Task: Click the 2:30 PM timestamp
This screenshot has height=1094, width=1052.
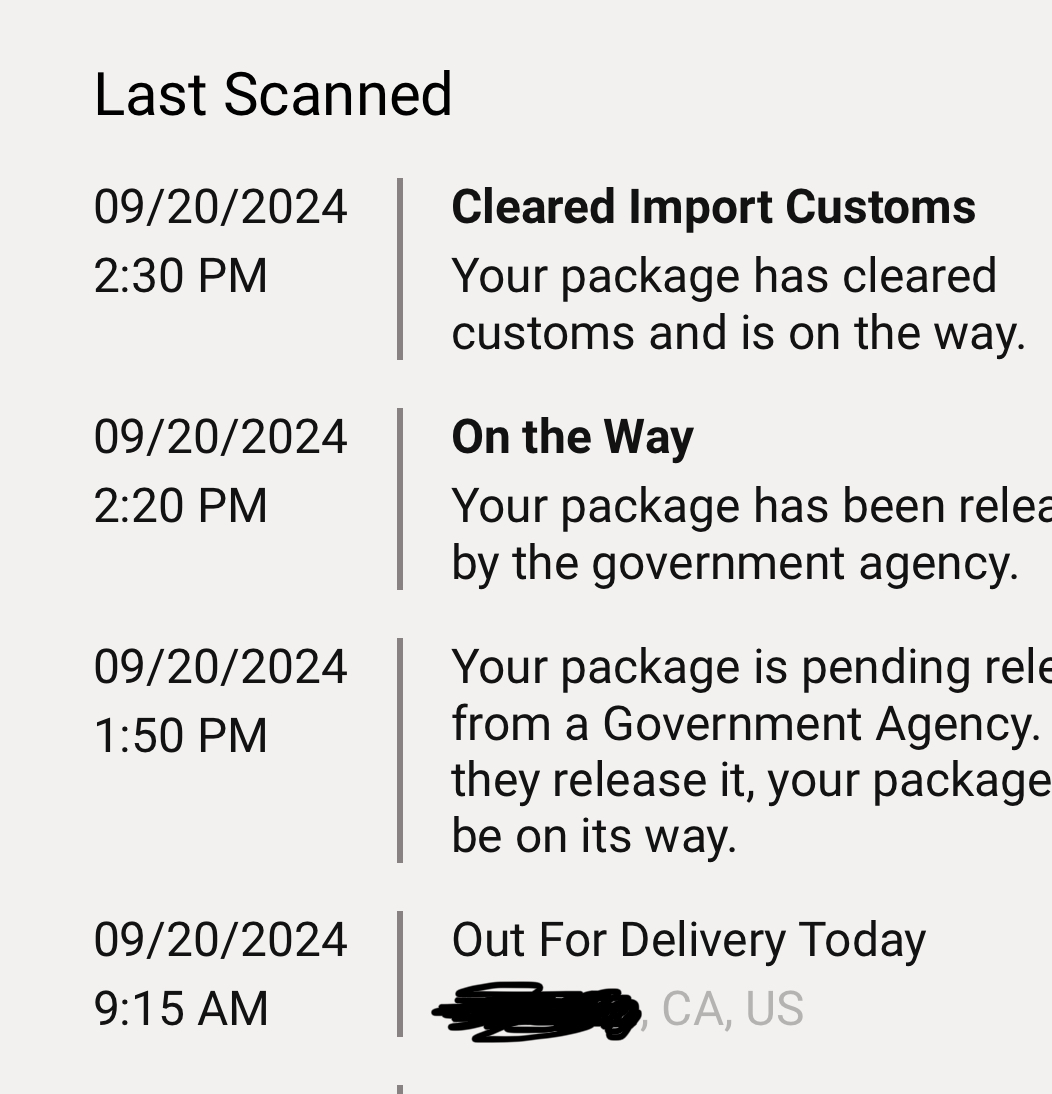Action: 181,276
